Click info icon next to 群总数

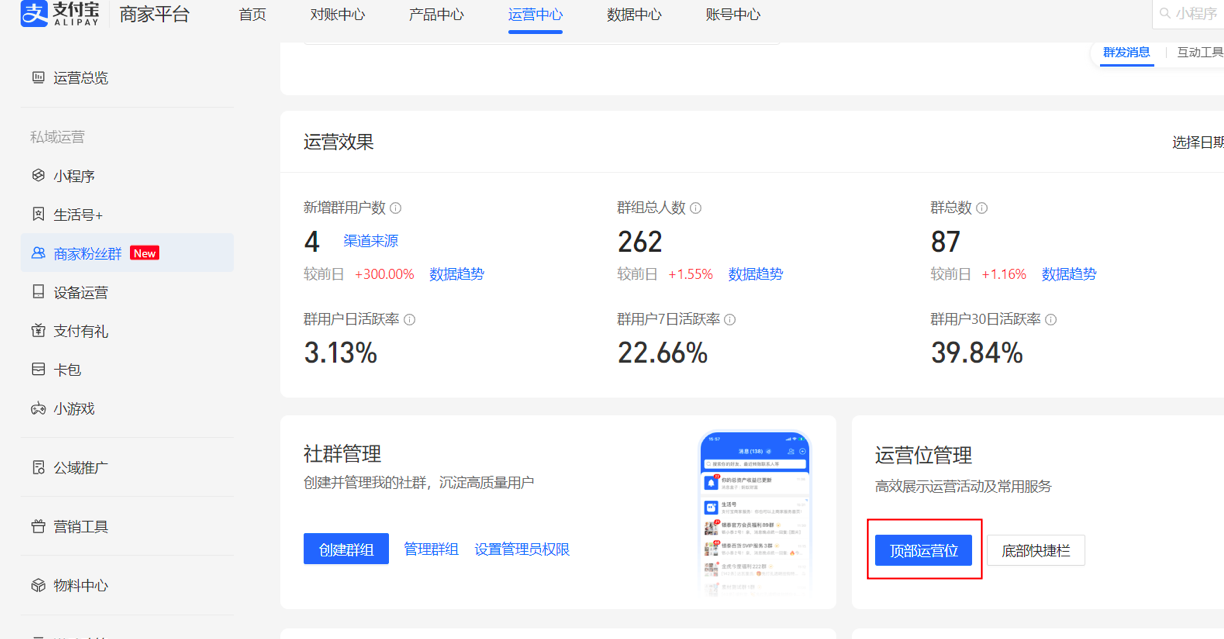982,208
